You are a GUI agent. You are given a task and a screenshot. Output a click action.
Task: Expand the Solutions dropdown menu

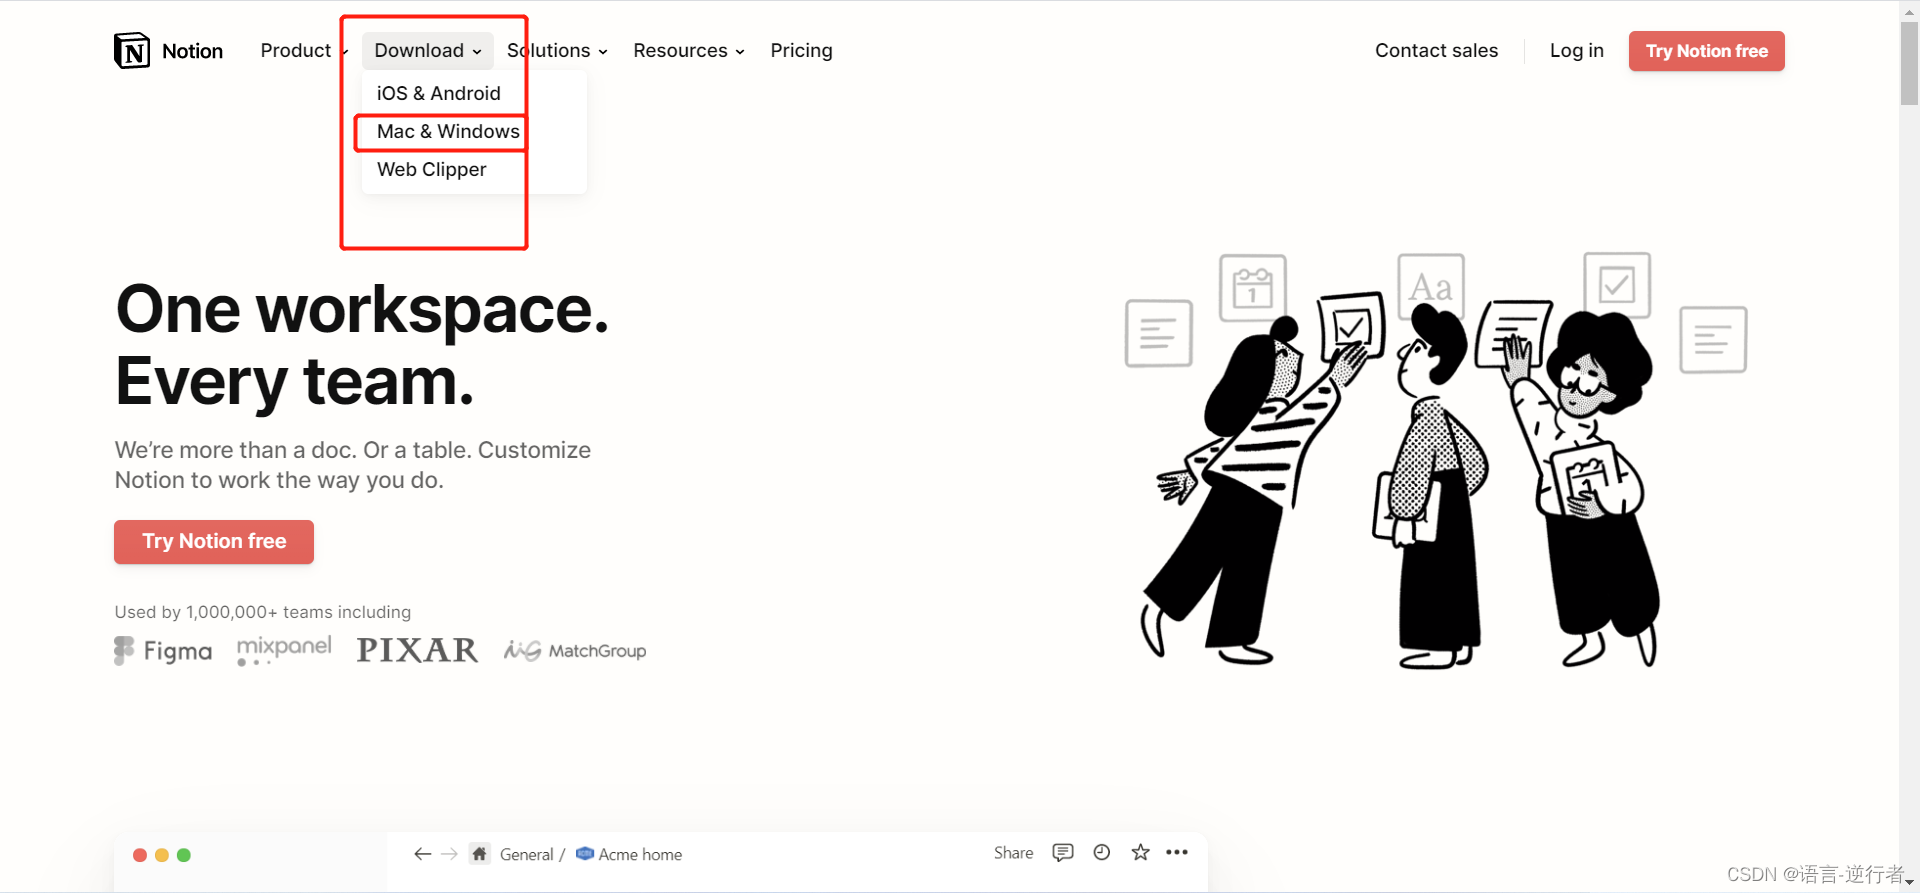(557, 51)
